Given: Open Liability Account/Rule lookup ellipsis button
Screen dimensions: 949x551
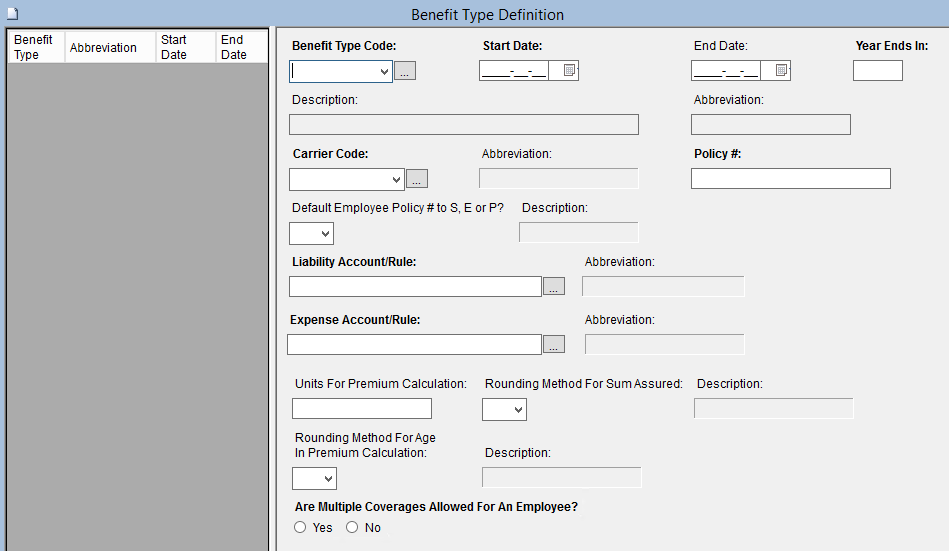Looking at the screenshot, I should click(x=554, y=287).
